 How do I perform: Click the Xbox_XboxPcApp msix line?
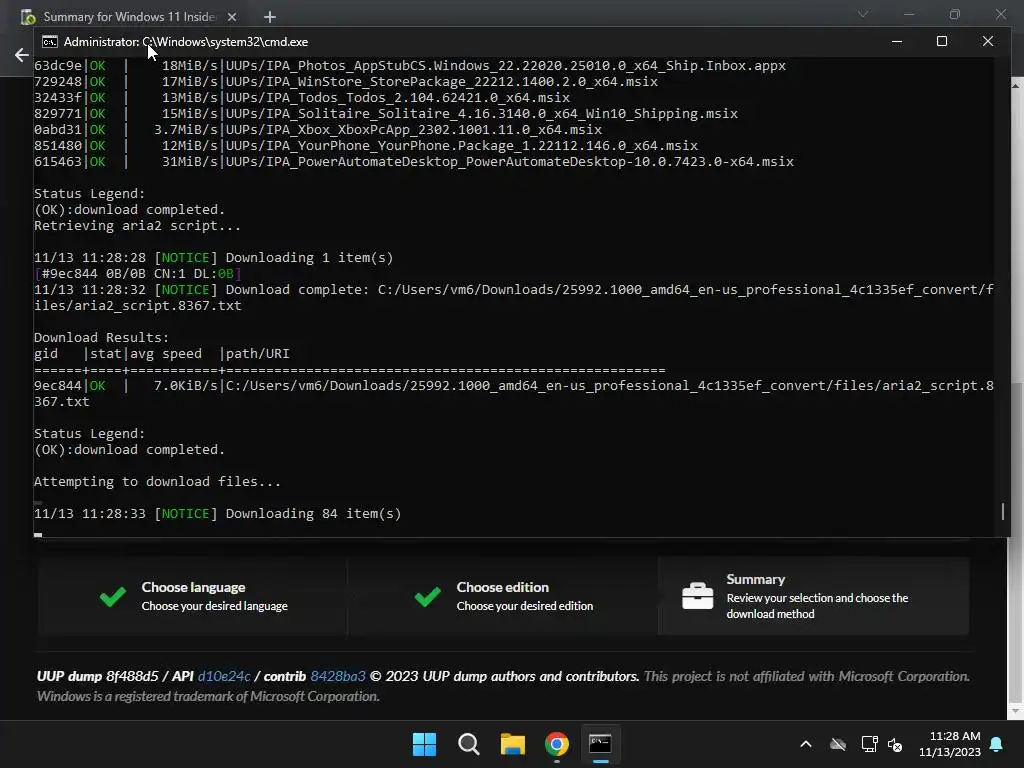point(318,129)
